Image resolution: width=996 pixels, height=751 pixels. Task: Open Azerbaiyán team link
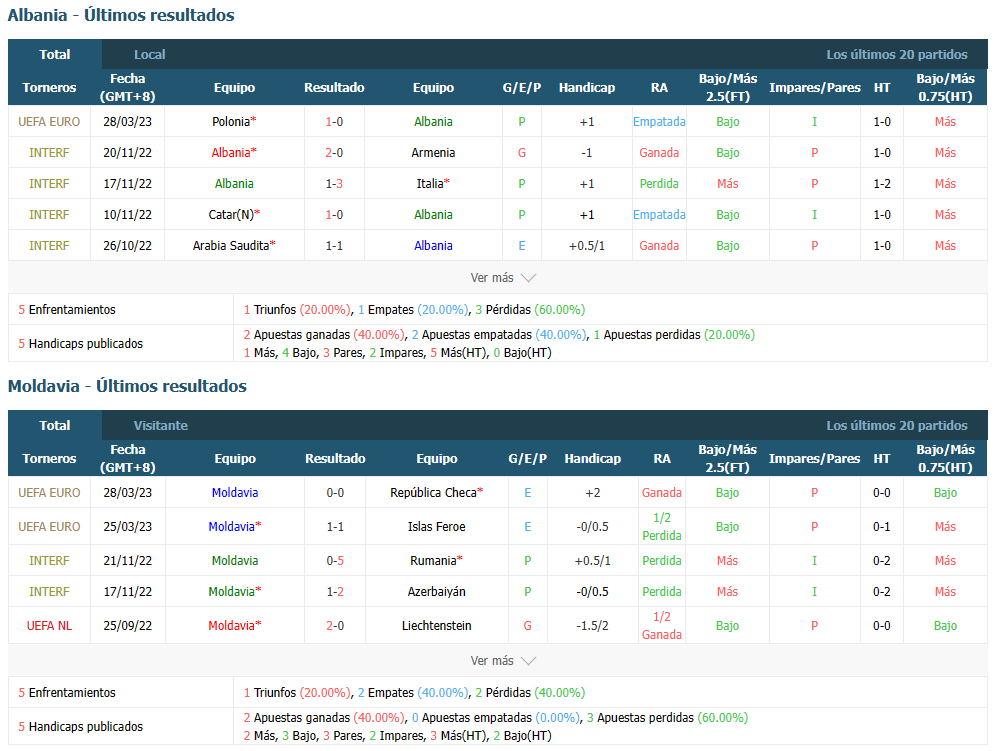[x=436, y=592]
